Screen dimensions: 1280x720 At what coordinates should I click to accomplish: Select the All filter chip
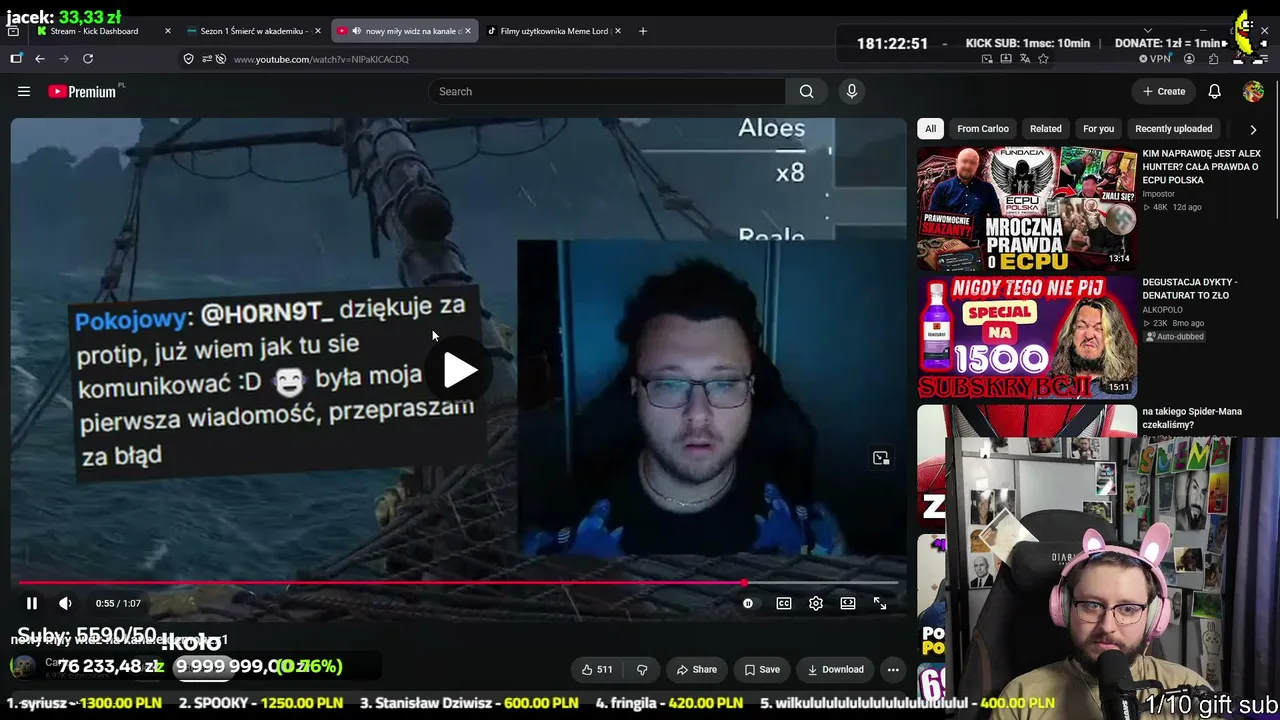pos(930,129)
